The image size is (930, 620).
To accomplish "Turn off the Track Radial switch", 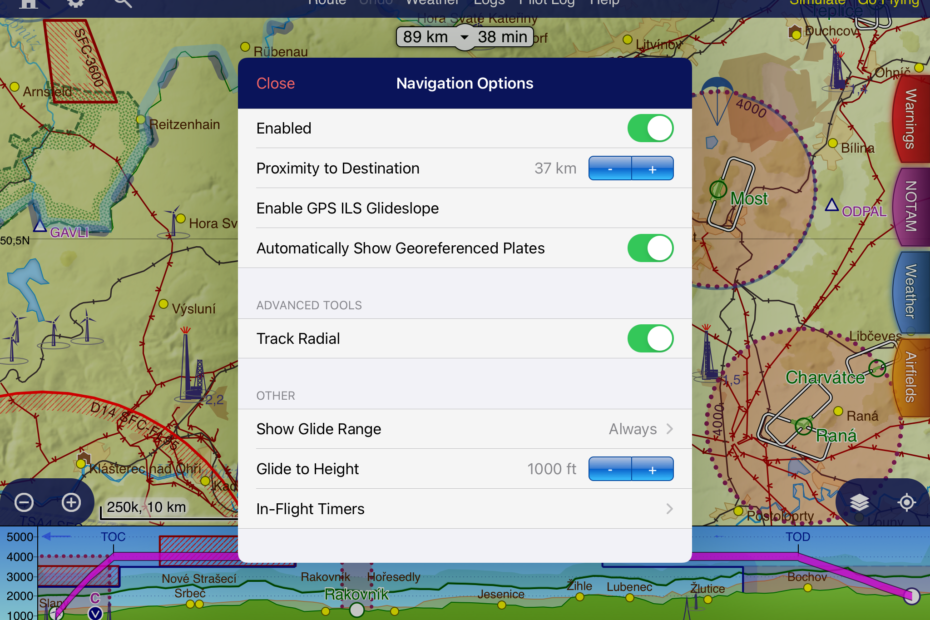I will click(650, 338).
